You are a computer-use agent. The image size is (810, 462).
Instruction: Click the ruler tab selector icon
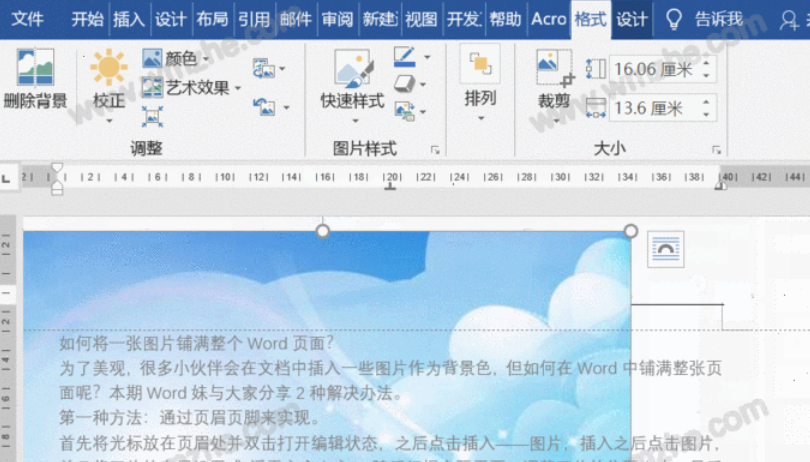pyautogui.click(x=6, y=179)
